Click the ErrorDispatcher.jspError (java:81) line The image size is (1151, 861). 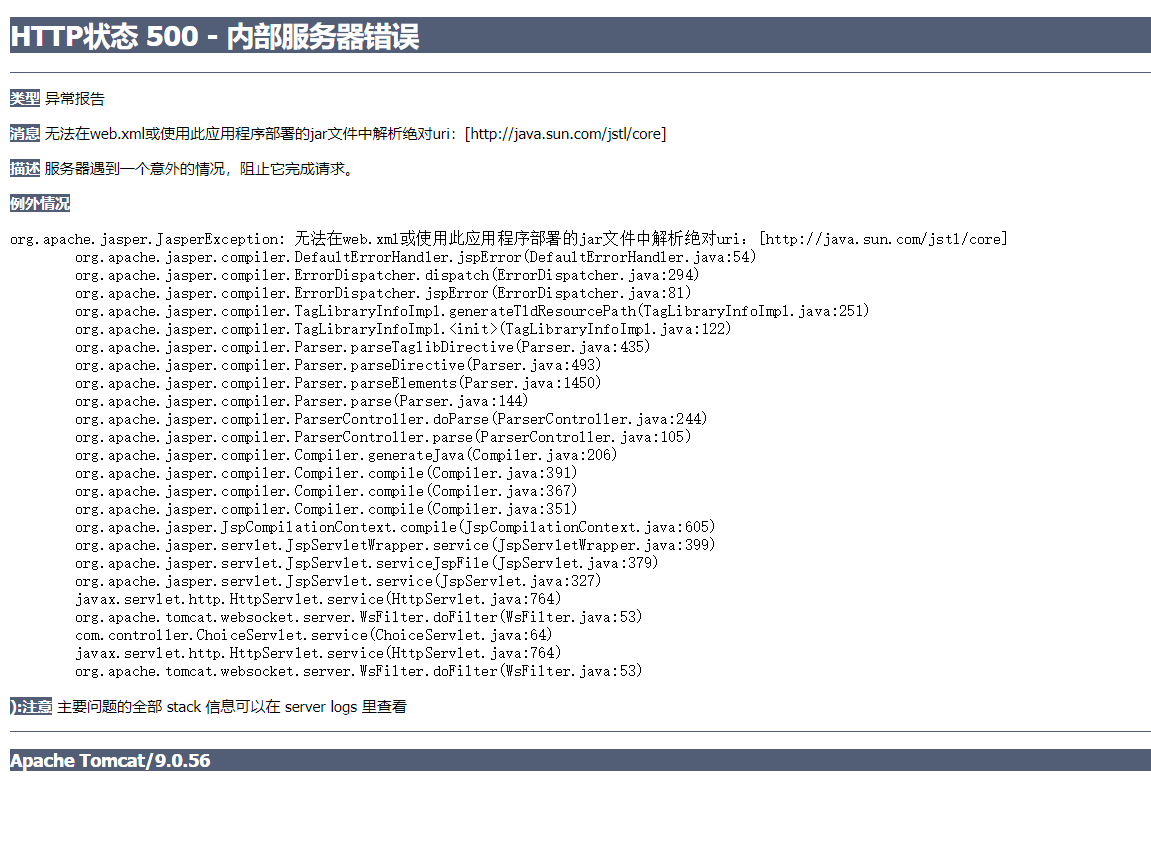383,293
